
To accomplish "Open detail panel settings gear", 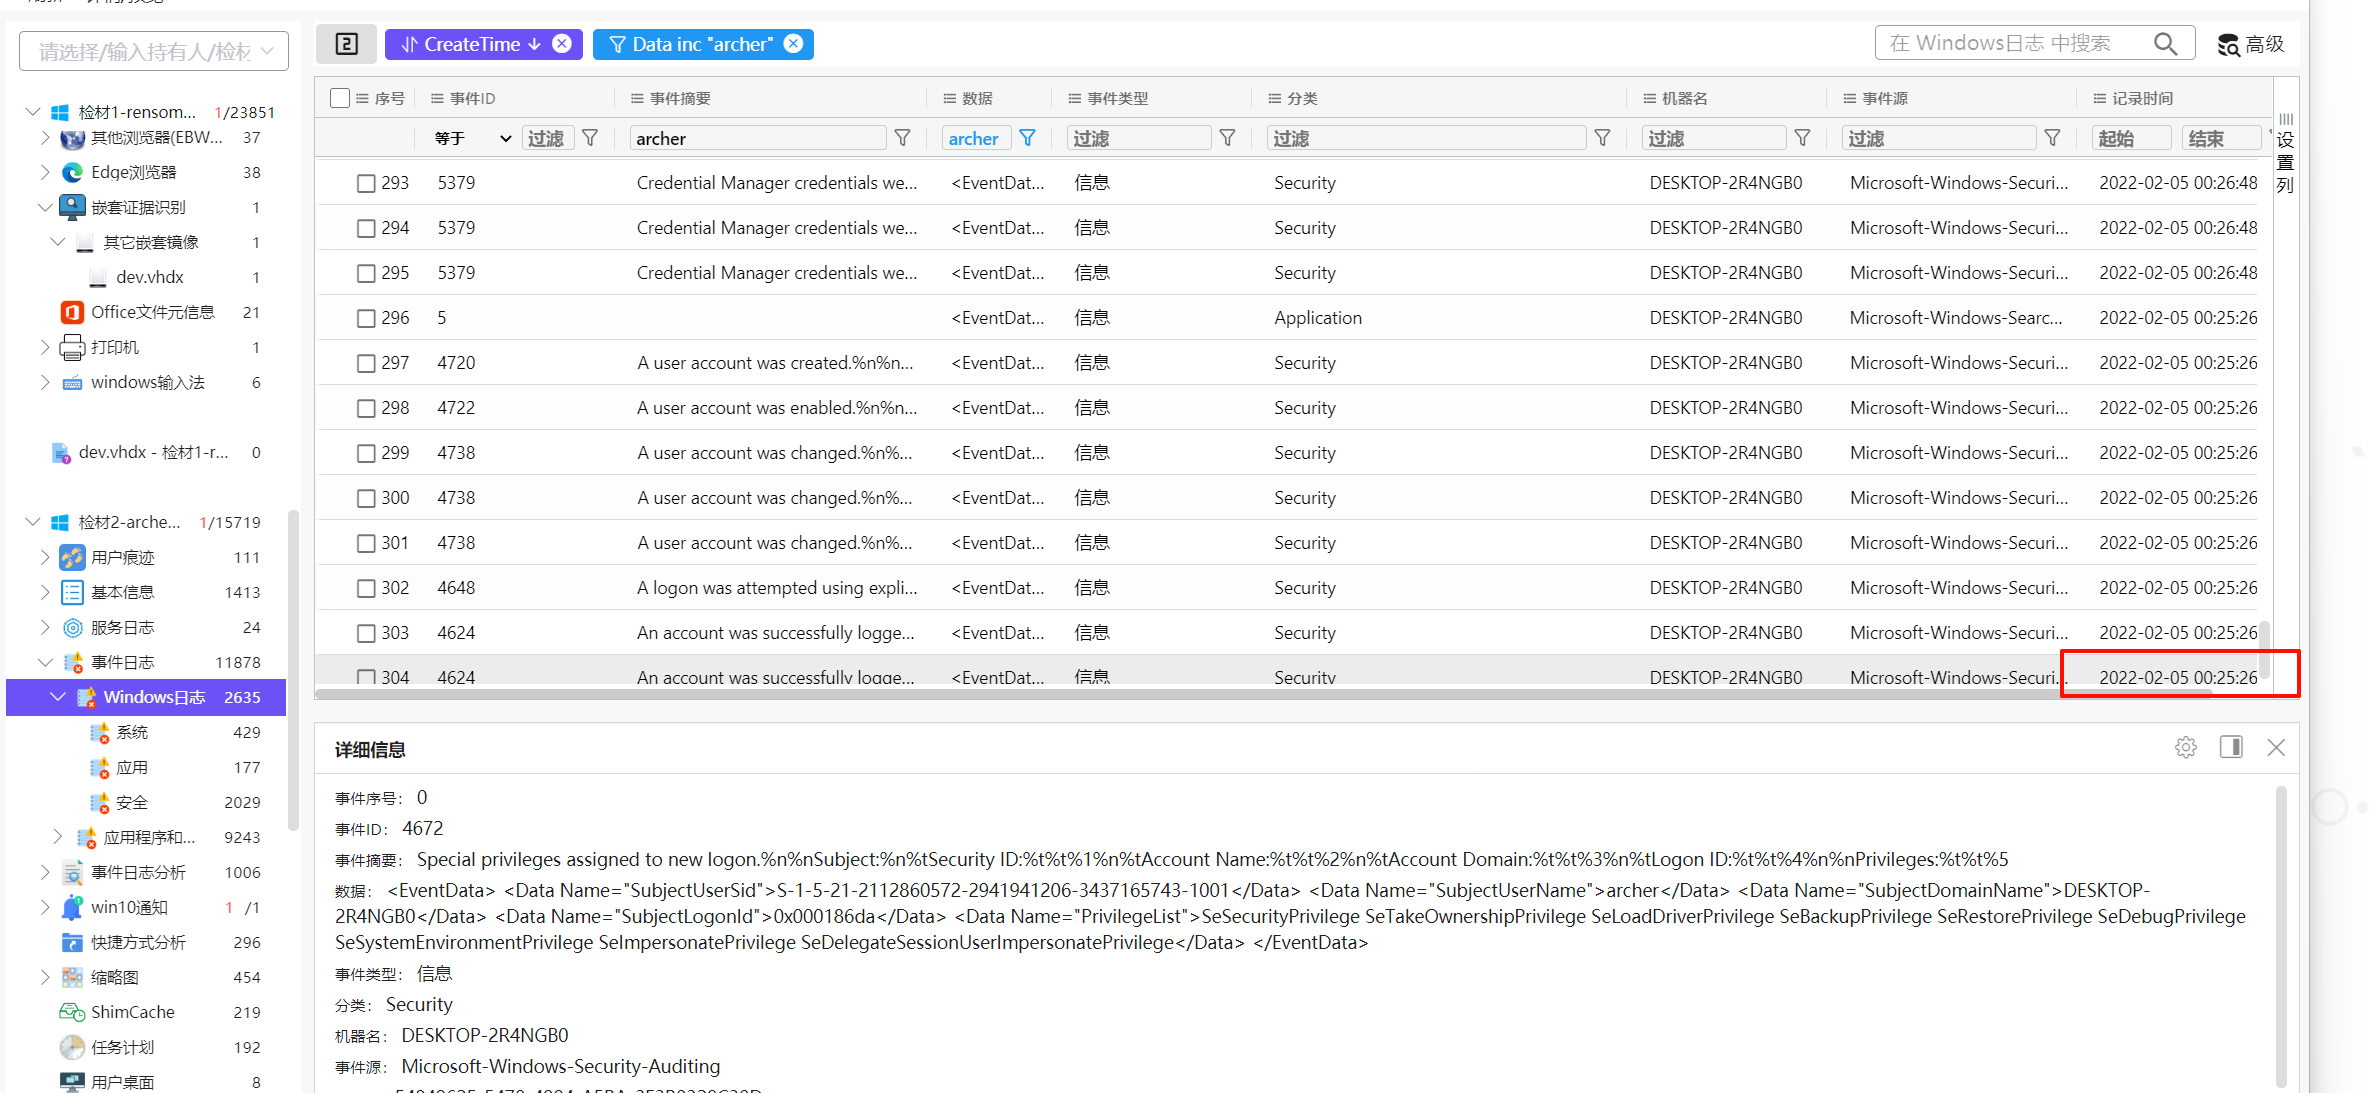I will (2185, 748).
